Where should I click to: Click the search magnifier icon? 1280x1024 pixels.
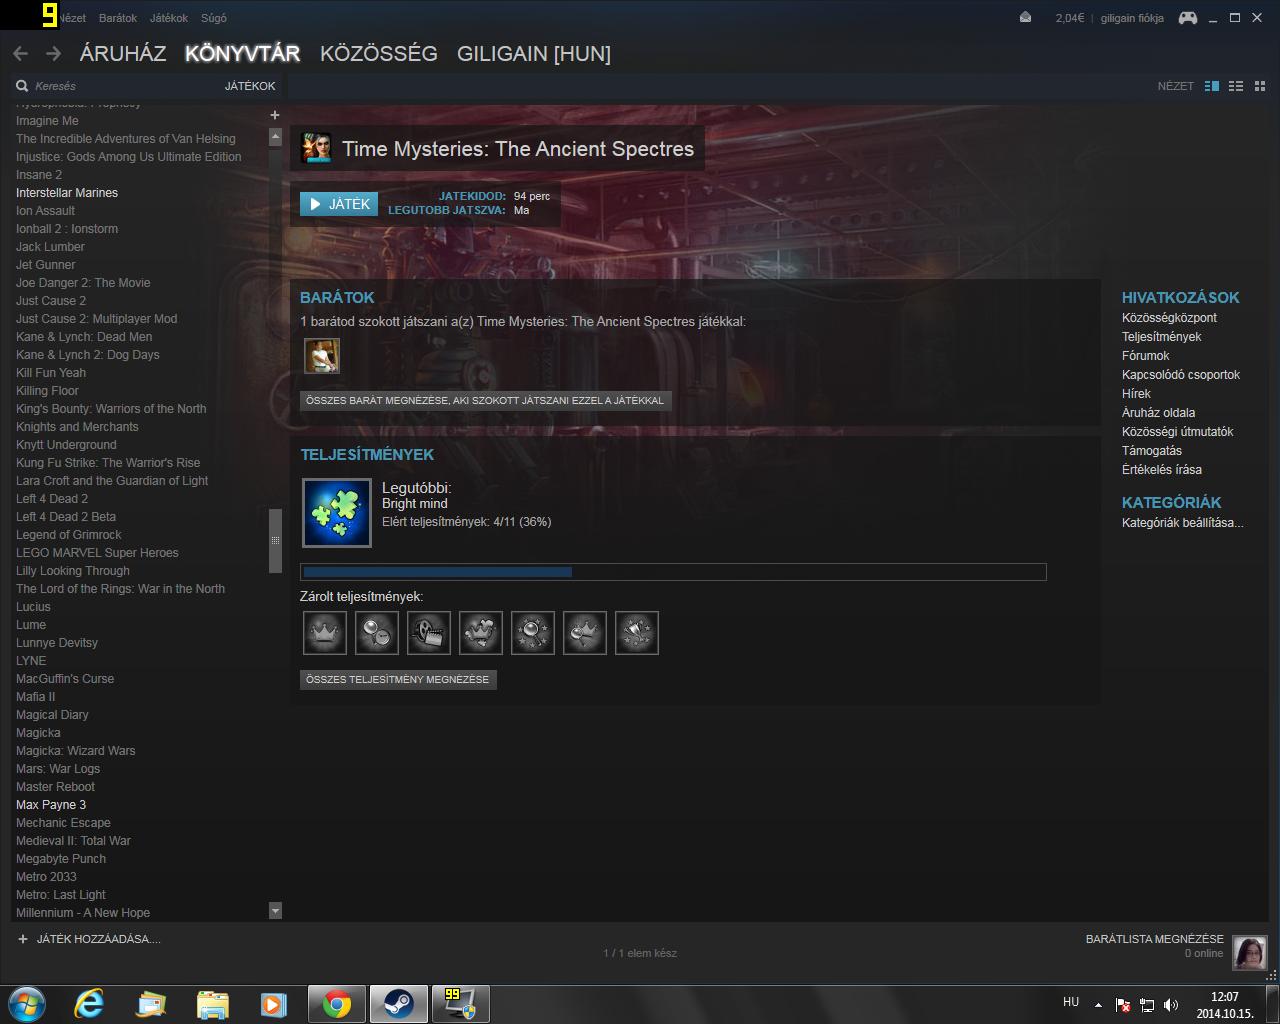coord(22,86)
